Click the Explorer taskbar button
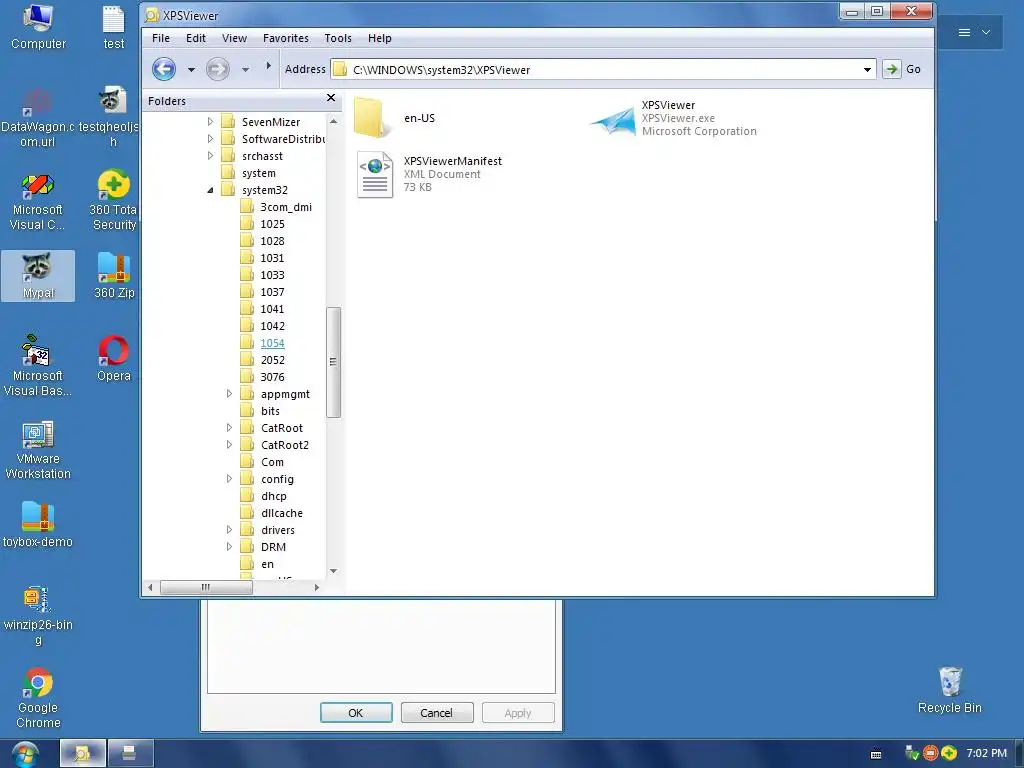 click(x=83, y=754)
